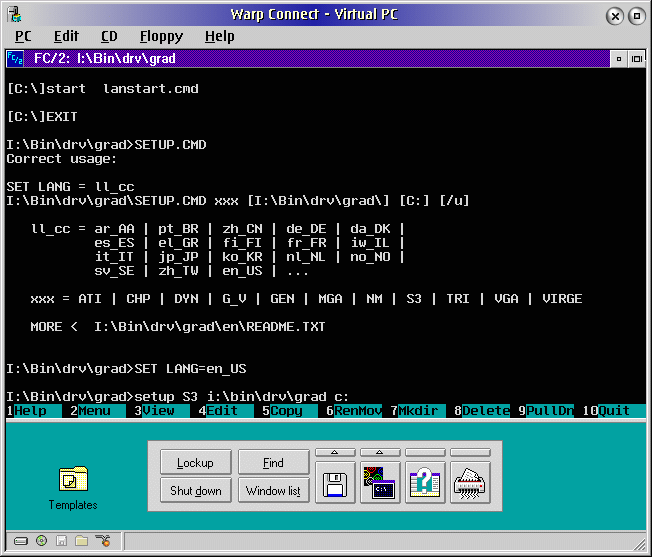Open the help information icon on WarpCenter
The image size is (652, 557).
pyautogui.click(x=425, y=483)
